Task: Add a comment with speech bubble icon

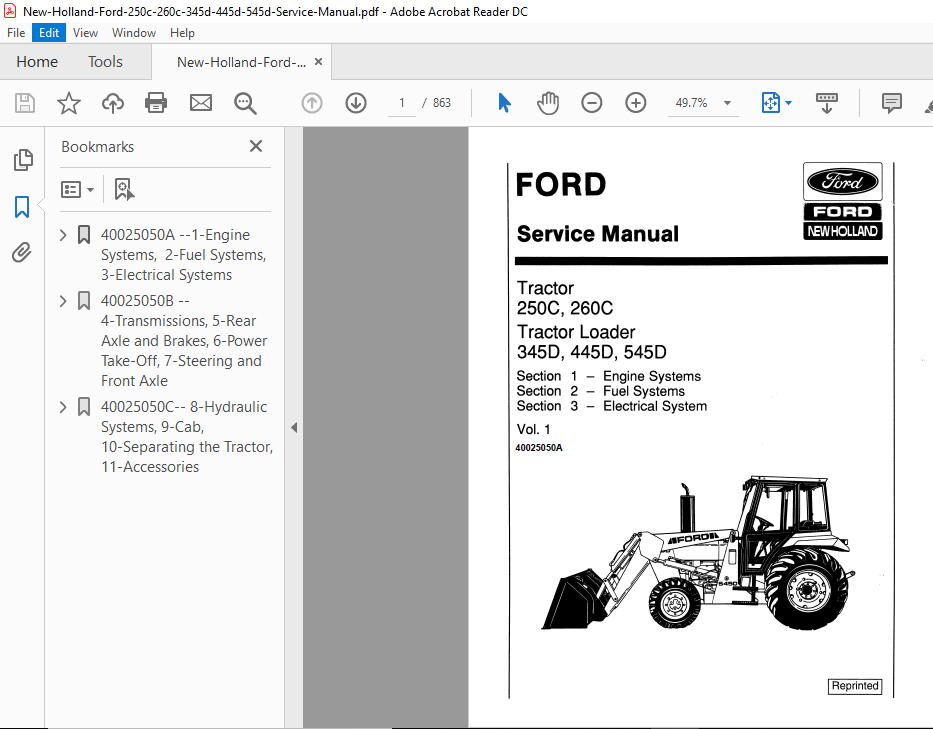Action: pos(891,103)
